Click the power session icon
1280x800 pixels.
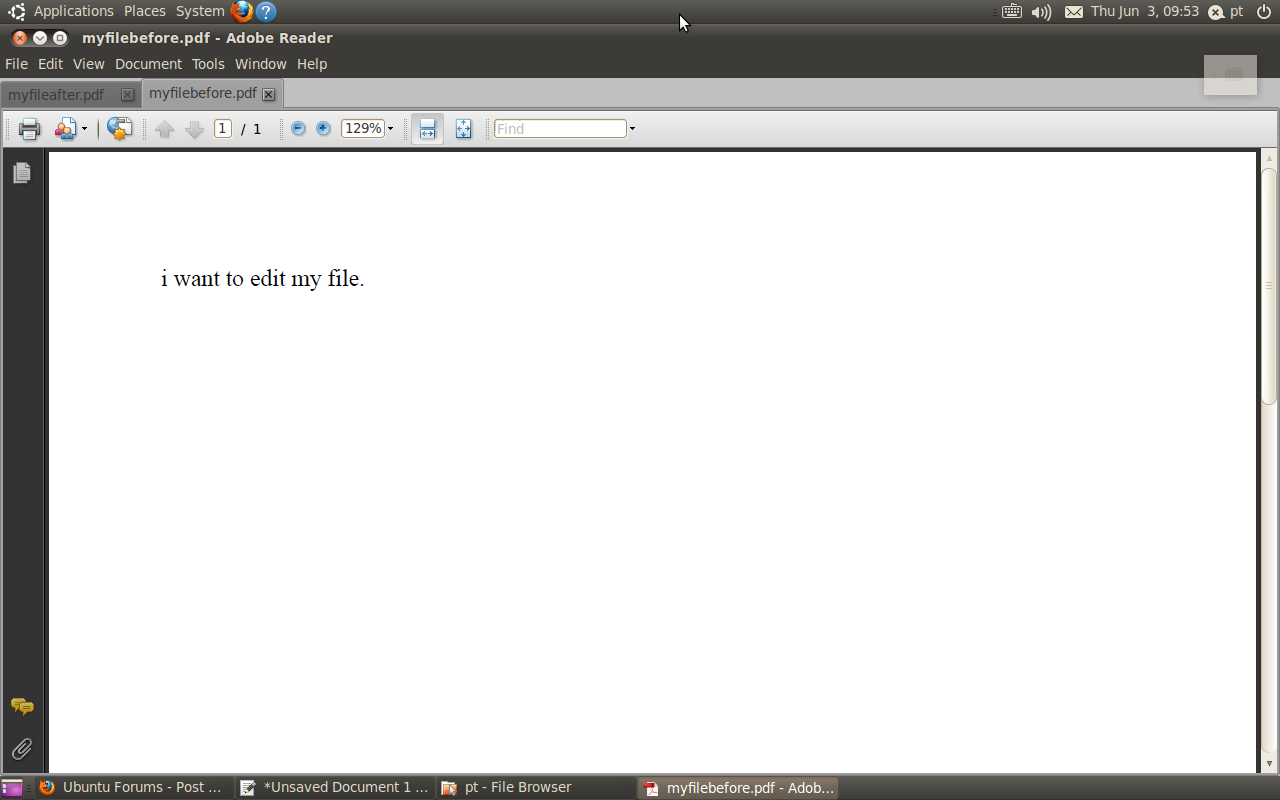tap(1263, 12)
